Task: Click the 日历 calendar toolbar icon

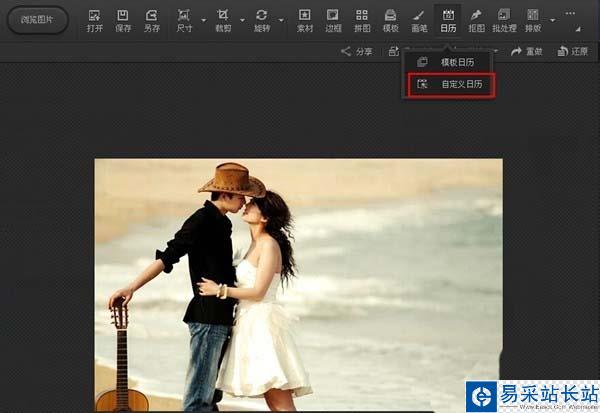Action: click(448, 21)
